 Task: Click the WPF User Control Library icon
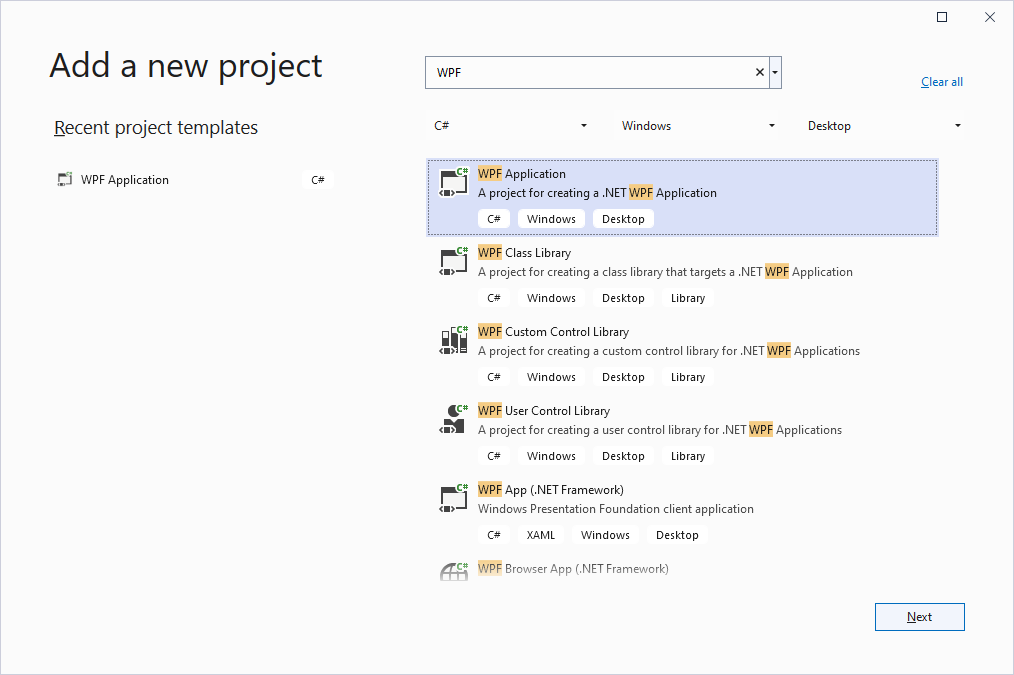click(x=454, y=420)
